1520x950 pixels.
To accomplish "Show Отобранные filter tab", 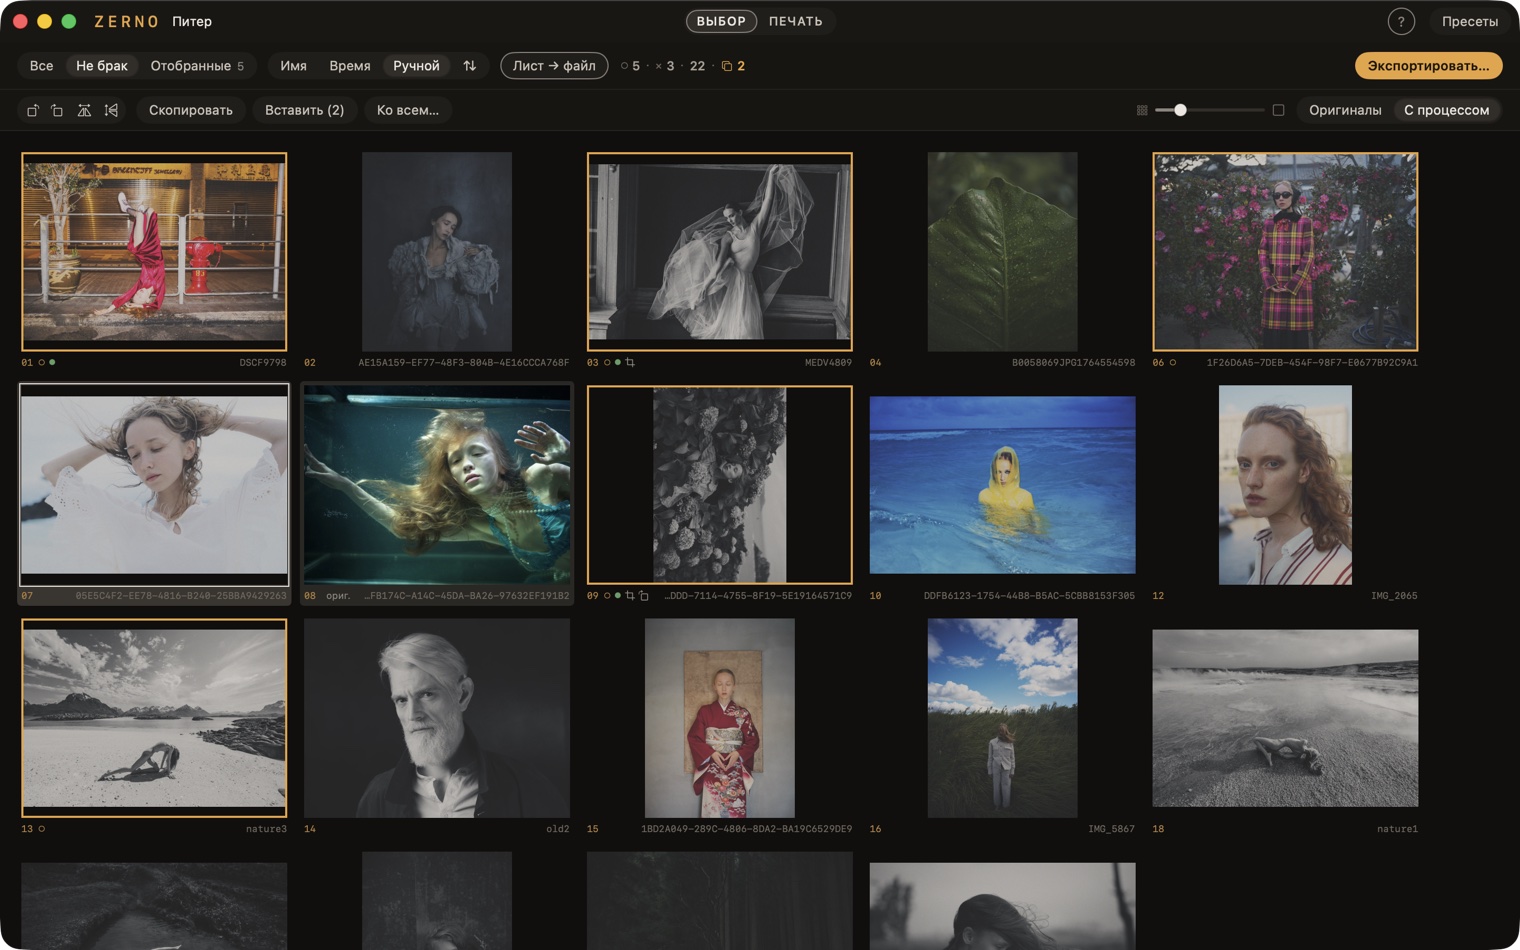I will pyautogui.click(x=197, y=66).
